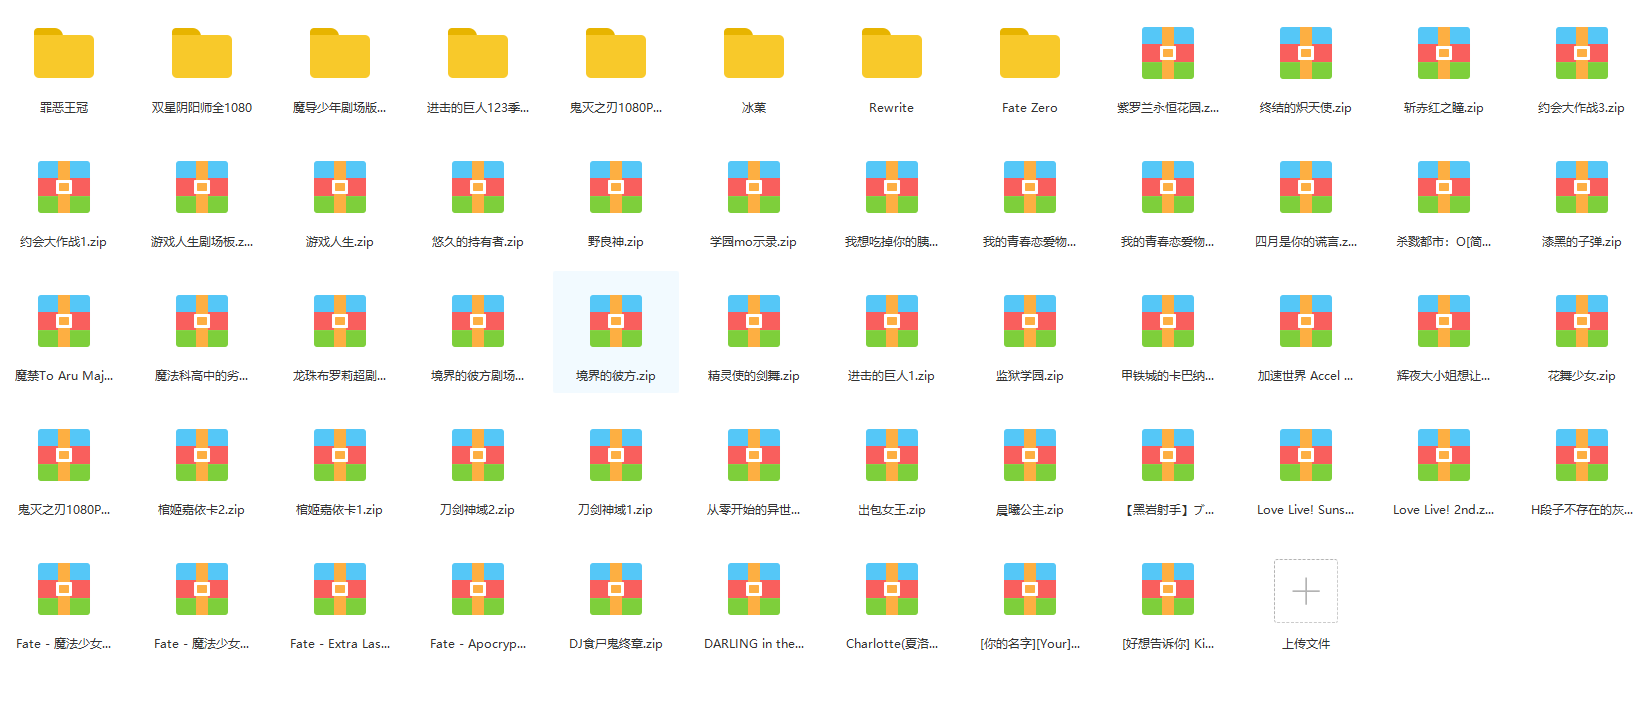Click the file name DARLING in the...
Image resolution: width=1638 pixels, height=709 pixels.
tap(754, 644)
